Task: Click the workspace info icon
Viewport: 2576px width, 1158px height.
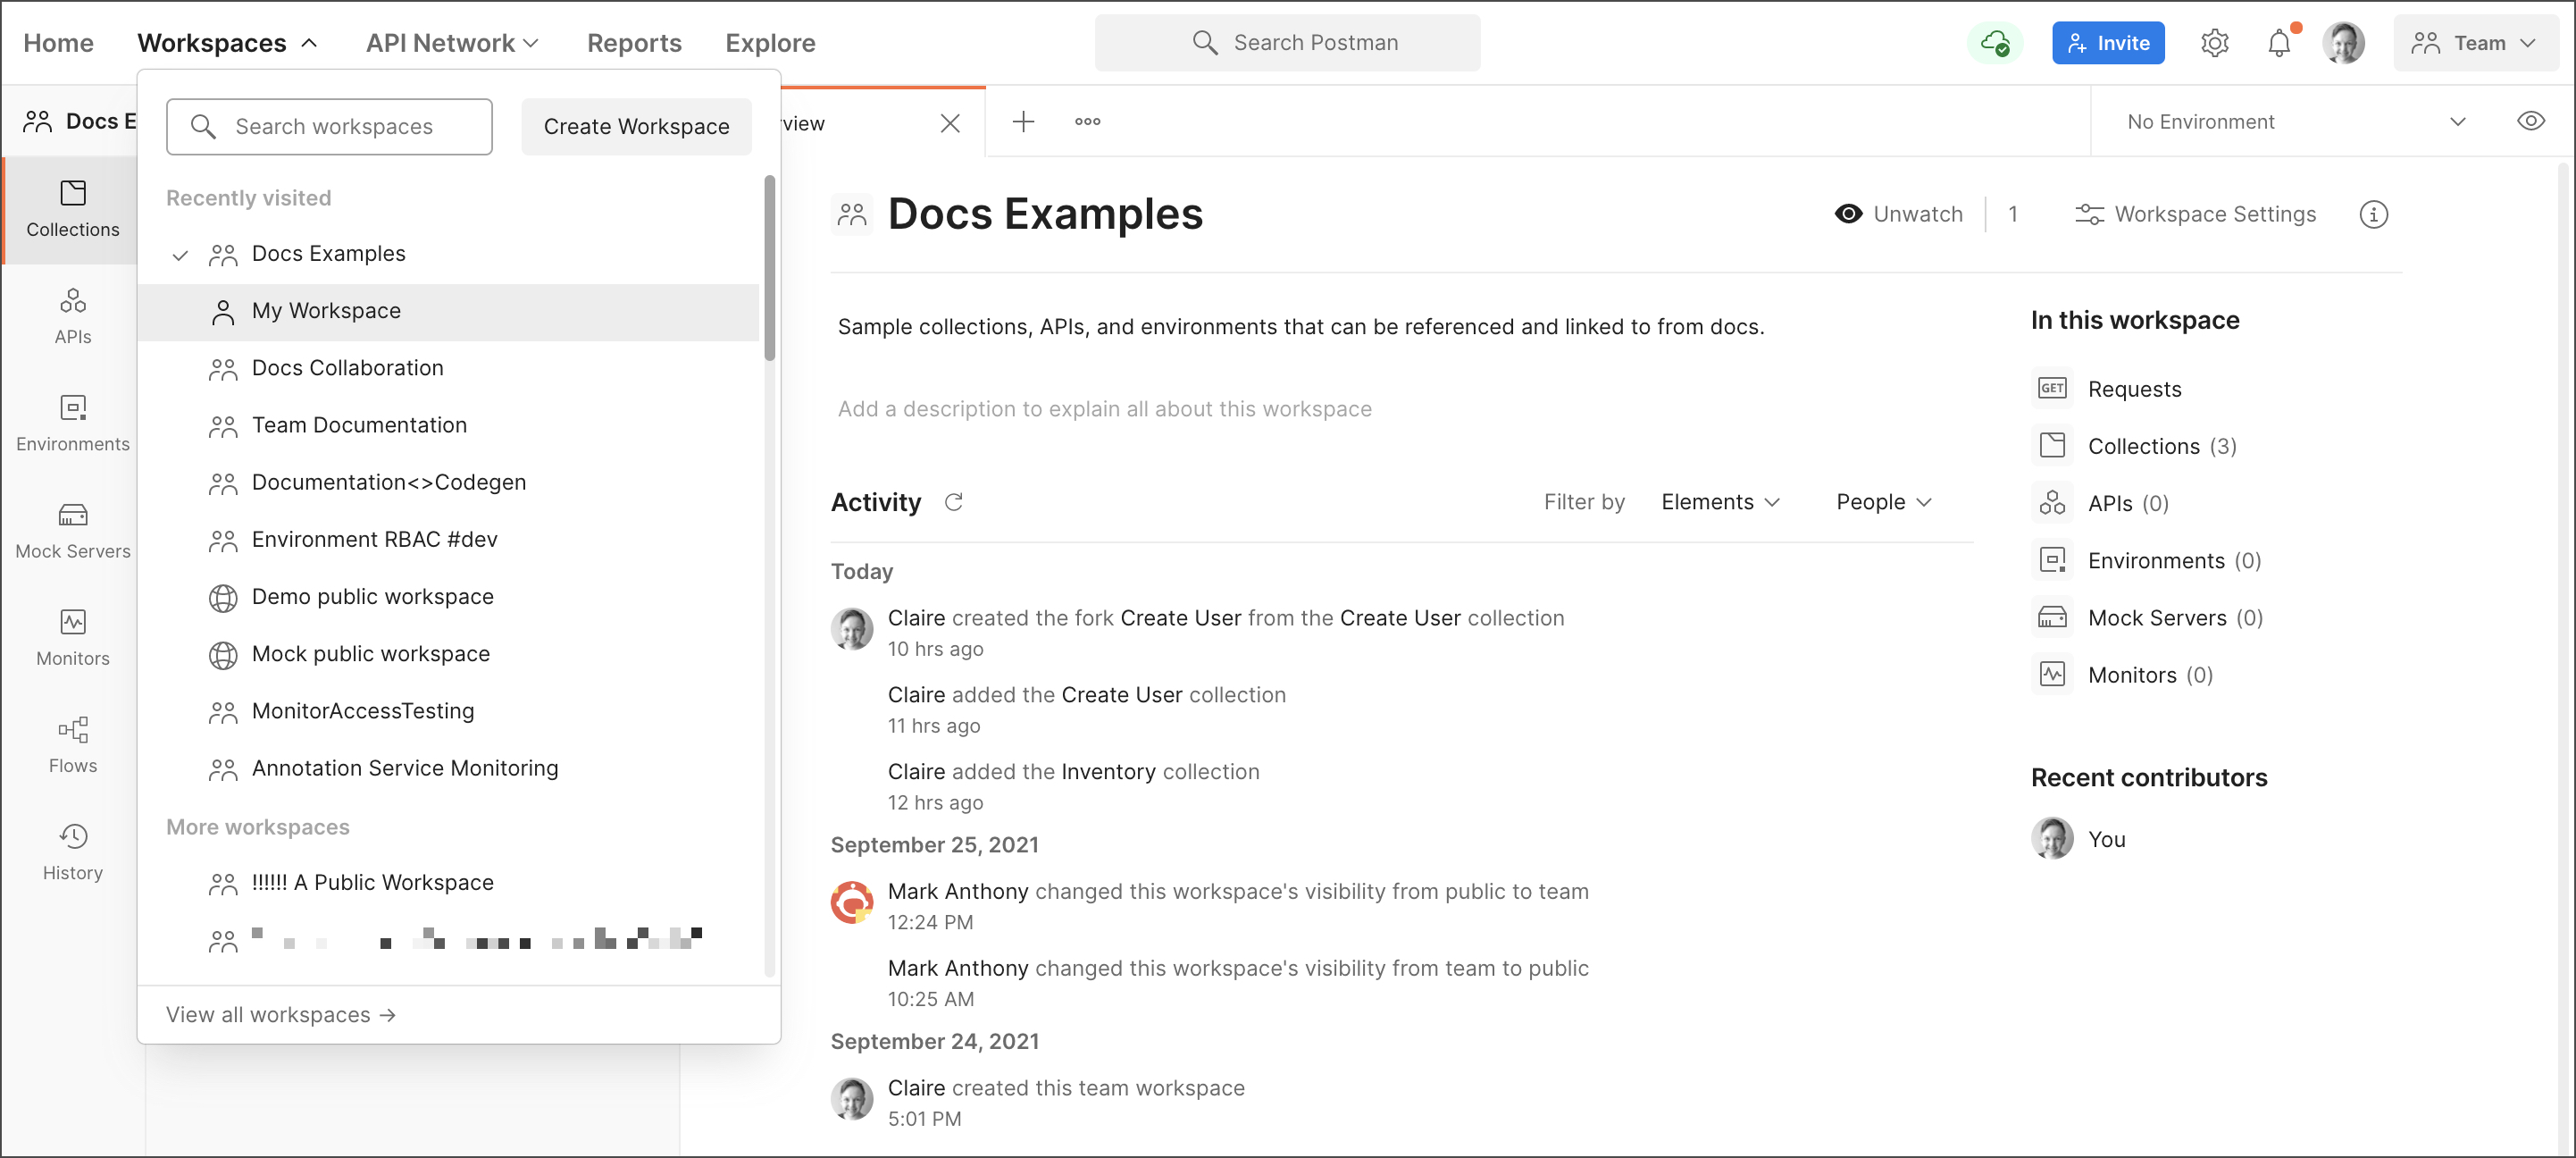Action: click(2373, 214)
